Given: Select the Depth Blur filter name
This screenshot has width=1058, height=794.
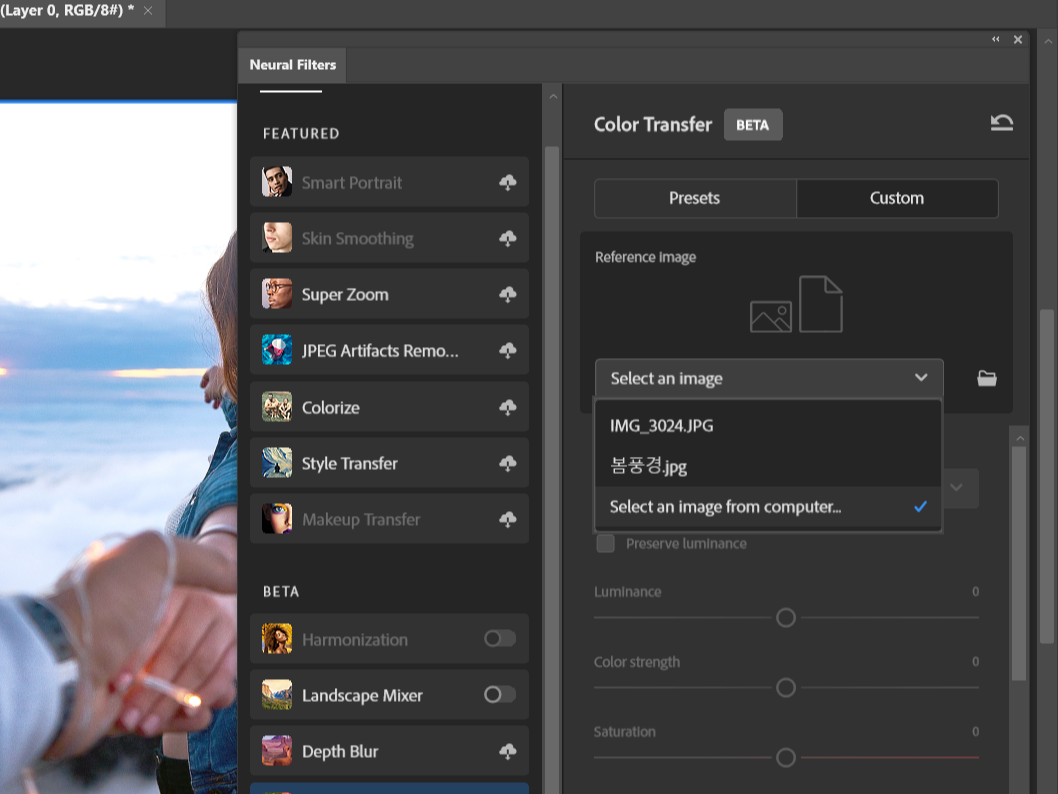Looking at the screenshot, I should pyautogui.click(x=340, y=752).
